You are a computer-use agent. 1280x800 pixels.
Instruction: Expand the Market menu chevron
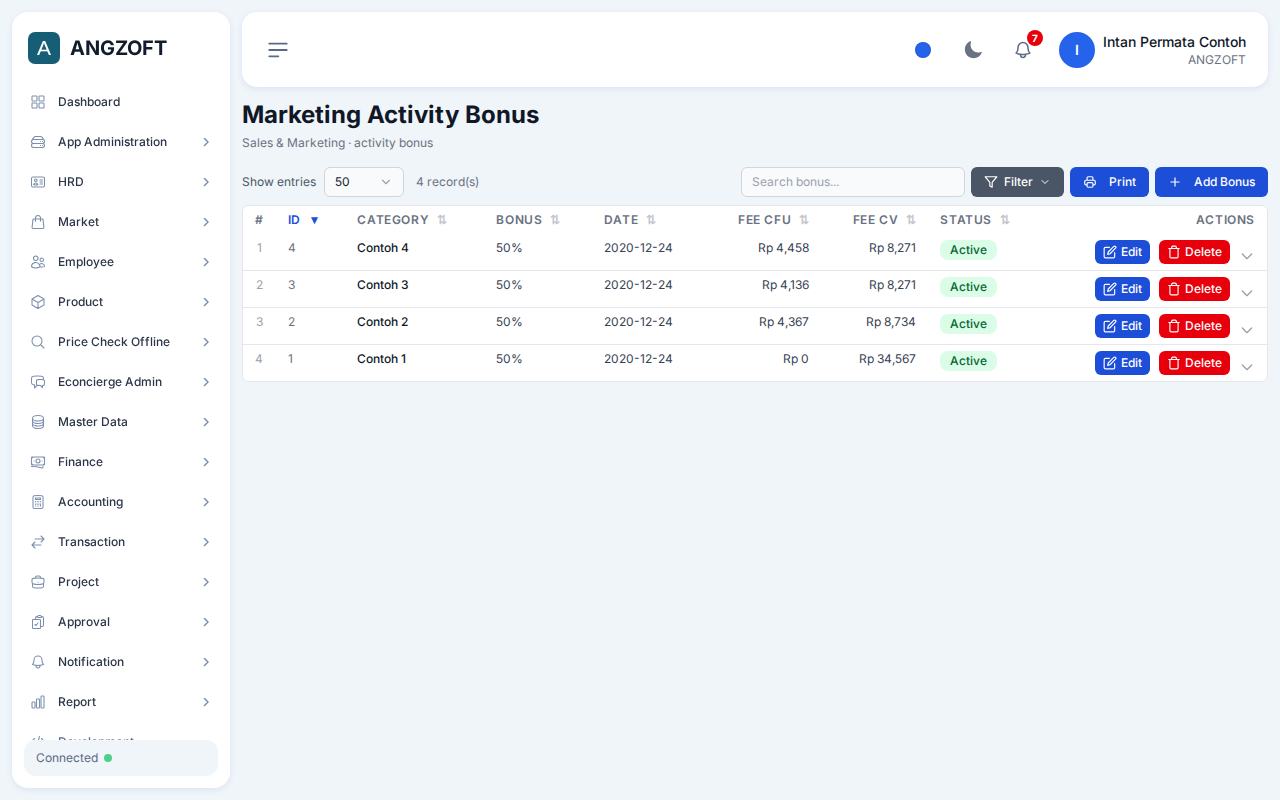206,222
